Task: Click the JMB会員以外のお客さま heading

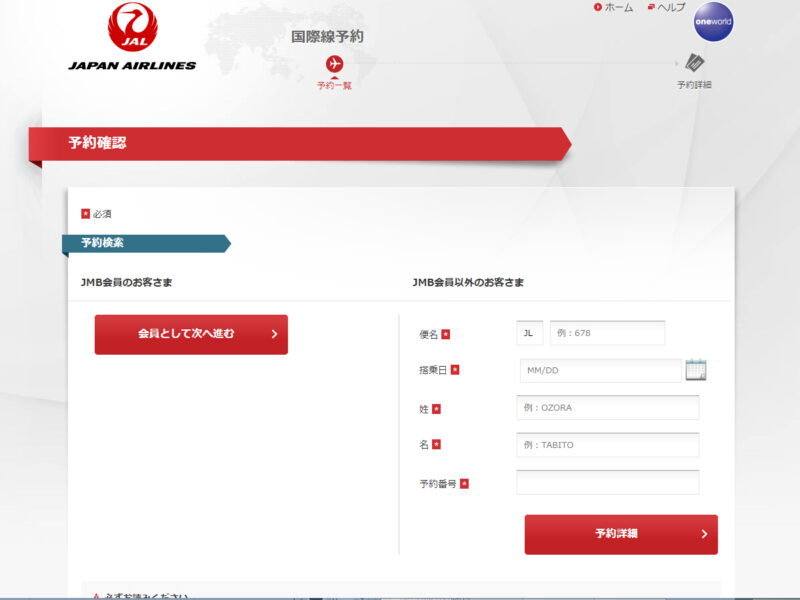Action: 468,283
